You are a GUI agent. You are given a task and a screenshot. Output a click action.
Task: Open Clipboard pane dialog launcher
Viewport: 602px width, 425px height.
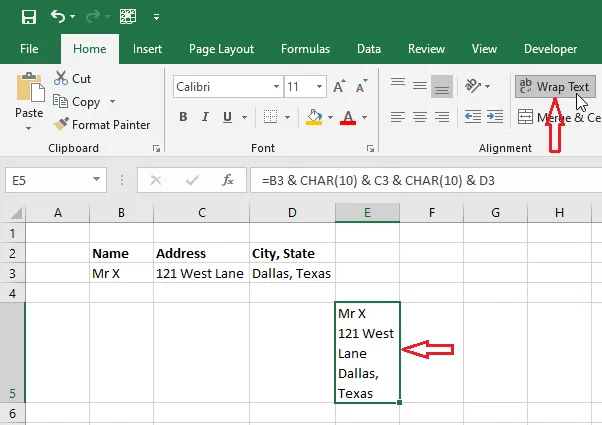coord(156,149)
